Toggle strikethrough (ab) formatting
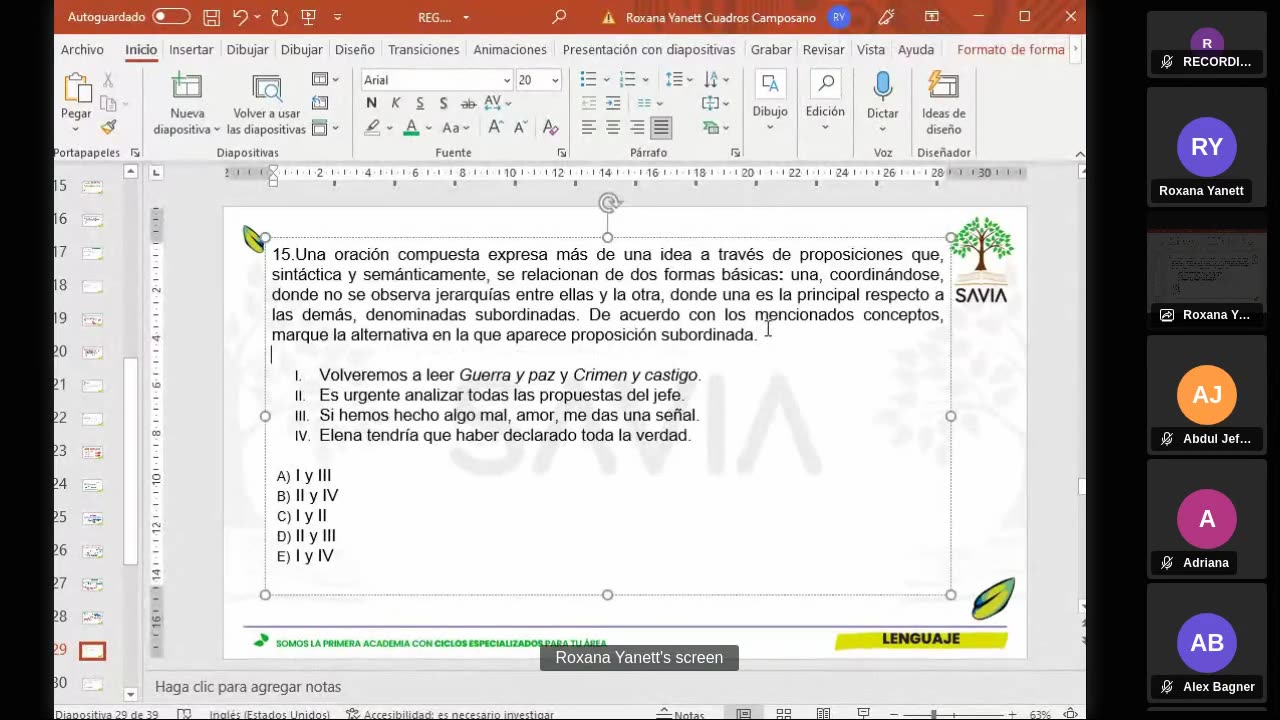This screenshot has width=1280, height=720. coord(468,103)
